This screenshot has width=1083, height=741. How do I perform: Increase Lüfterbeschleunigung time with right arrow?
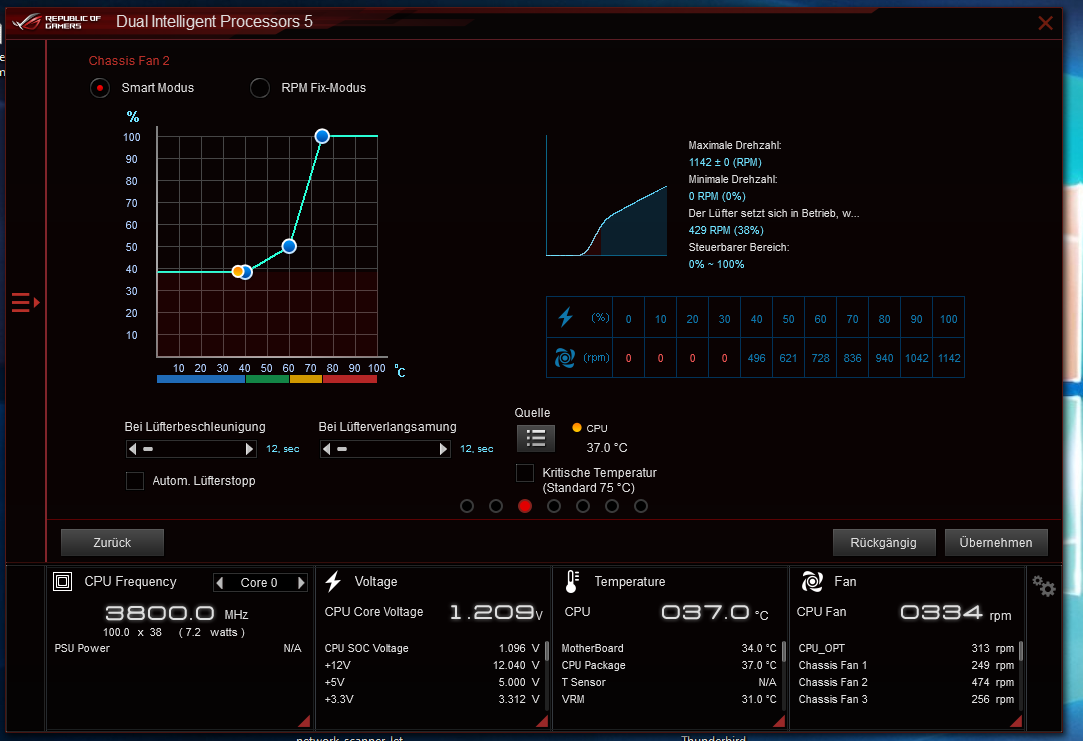[x=249, y=449]
